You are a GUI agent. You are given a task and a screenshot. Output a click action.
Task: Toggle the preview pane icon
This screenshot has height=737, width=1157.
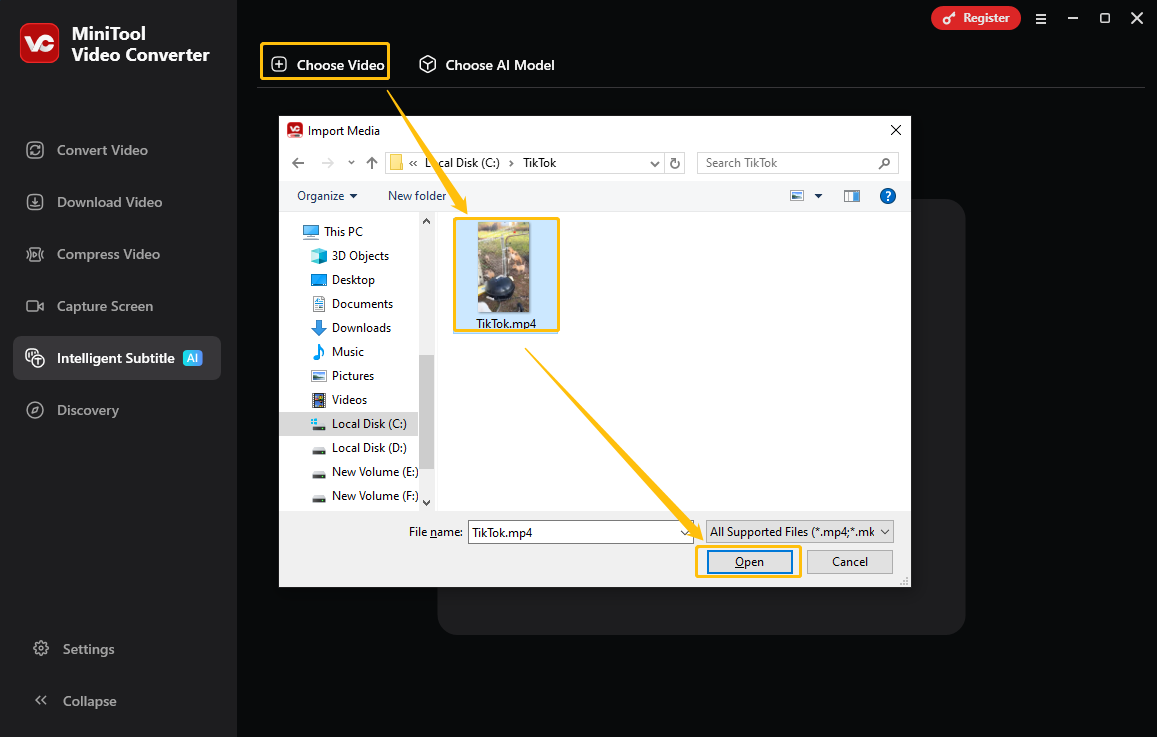(x=852, y=196)
